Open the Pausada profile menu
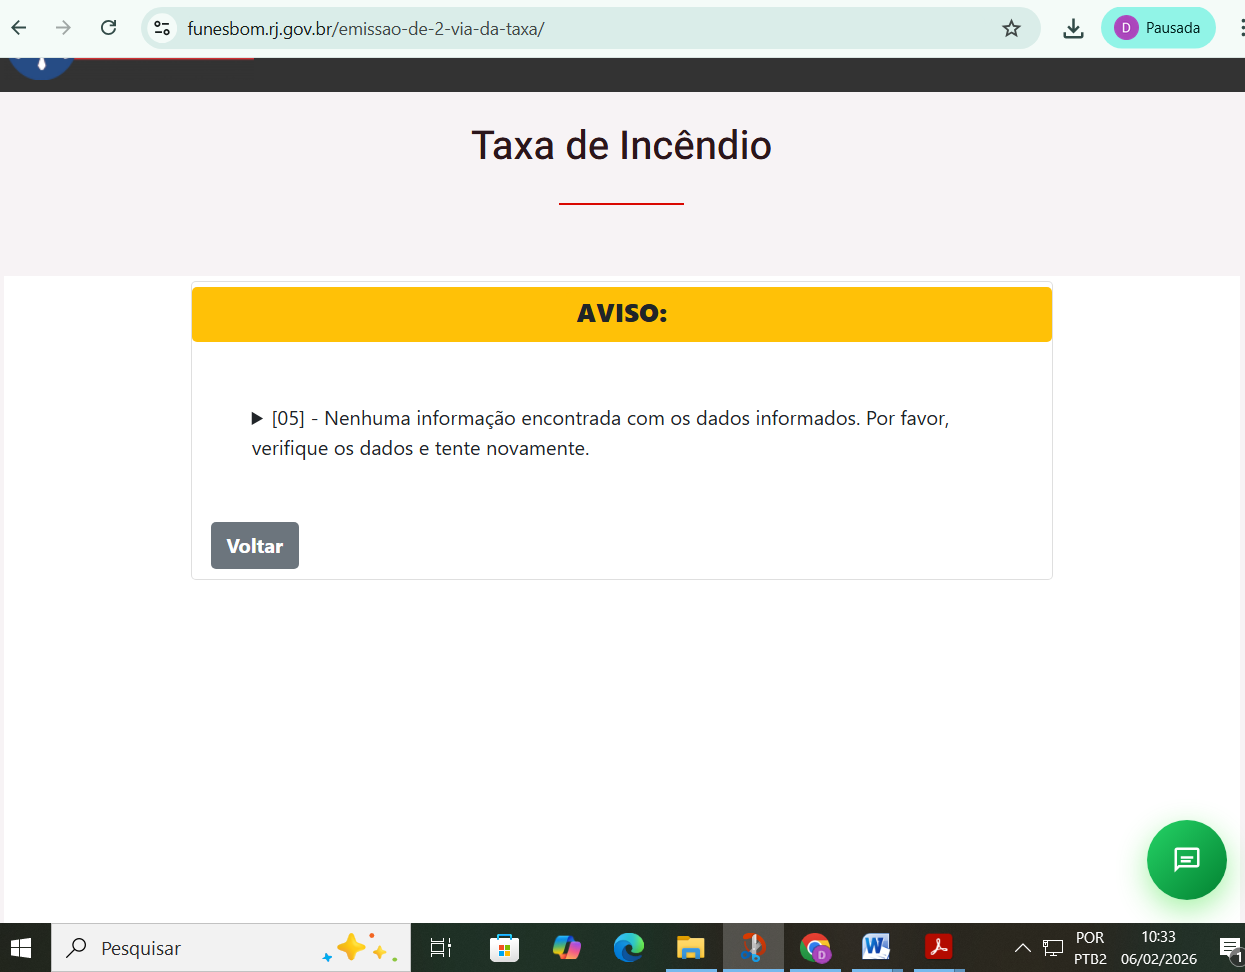The image size is (1245, 972). pyautogui.click(x=1157, y=28)
